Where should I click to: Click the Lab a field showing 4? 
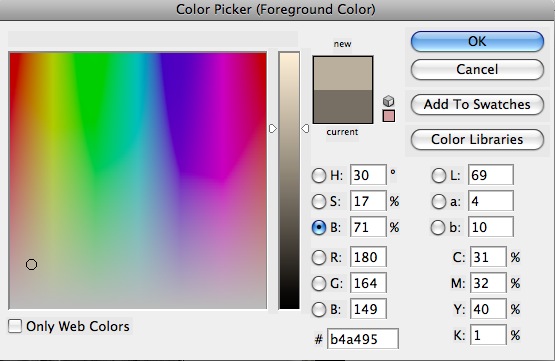pos(491,201)
